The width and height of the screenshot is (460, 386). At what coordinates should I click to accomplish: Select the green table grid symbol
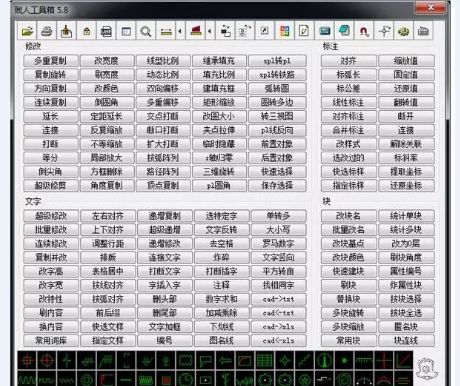265,360
